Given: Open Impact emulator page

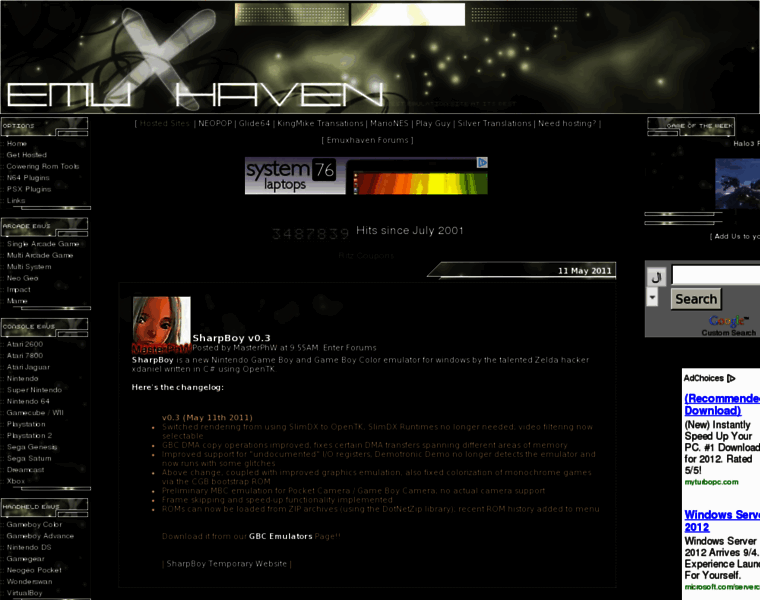Looking at the screenshot, I should coord(18,289).
